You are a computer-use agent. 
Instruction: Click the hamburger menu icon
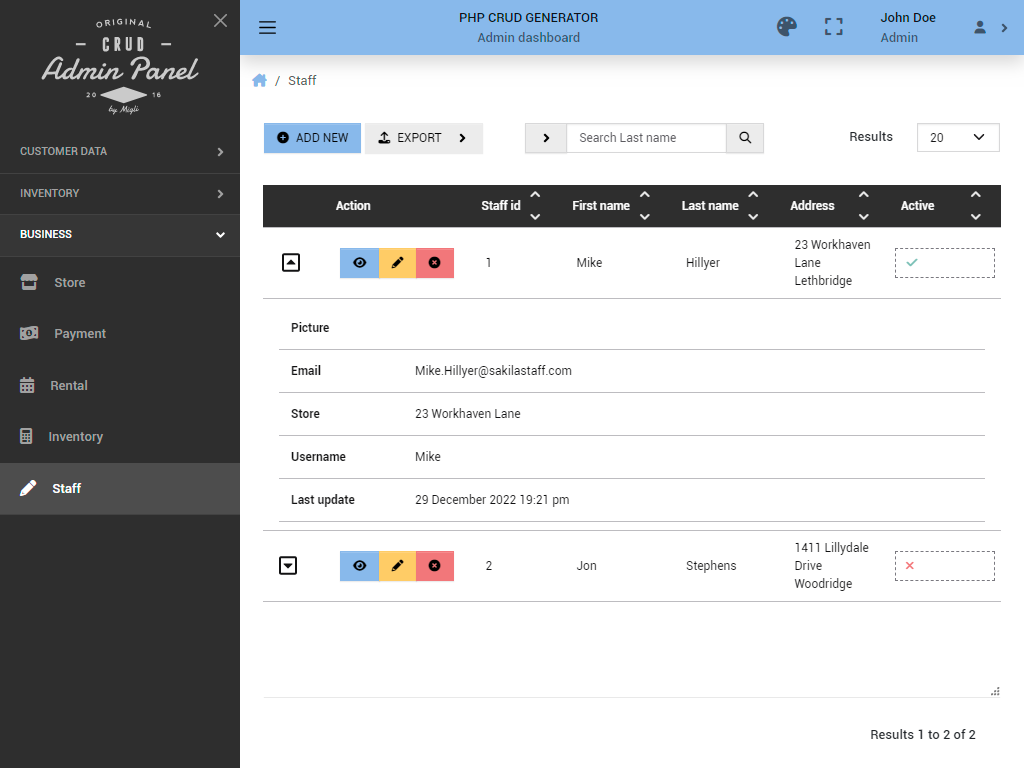[x=267, y=27]
